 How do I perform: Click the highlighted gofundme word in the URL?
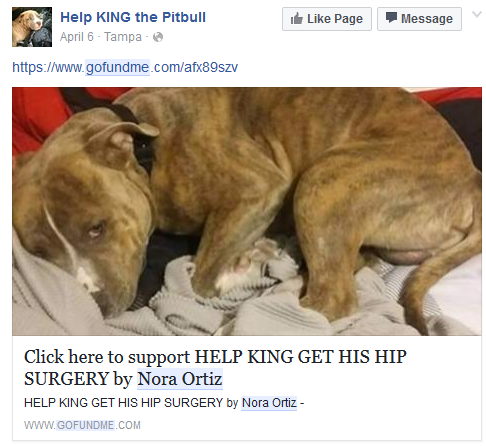(117, 67)
